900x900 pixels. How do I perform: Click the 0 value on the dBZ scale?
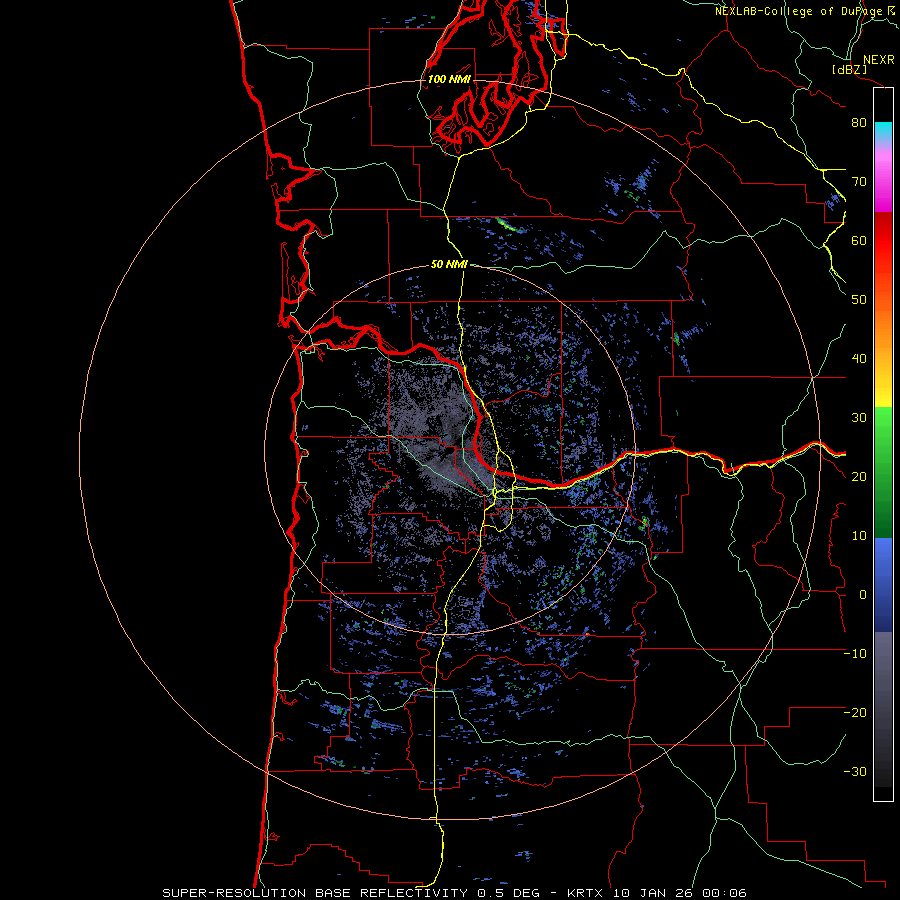click(x=863, y=595)
